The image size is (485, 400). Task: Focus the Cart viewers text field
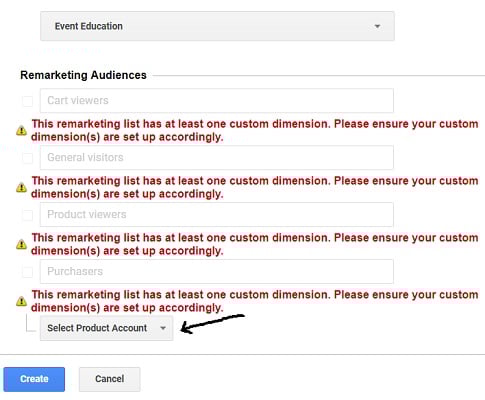(217, 100)
